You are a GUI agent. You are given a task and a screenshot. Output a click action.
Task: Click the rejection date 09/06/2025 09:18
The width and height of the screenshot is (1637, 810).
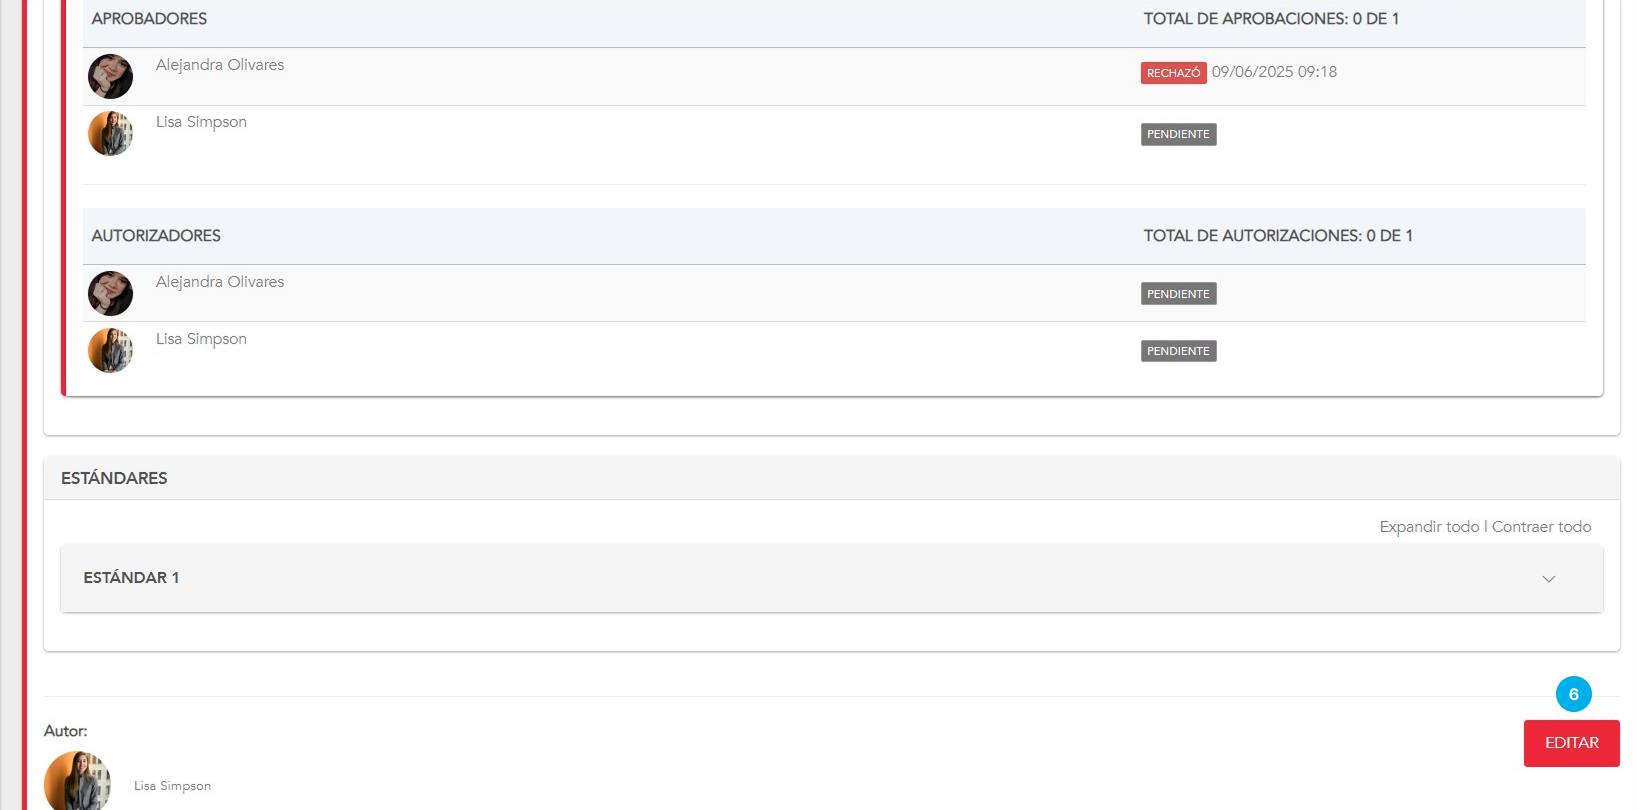tap(1274, 72)
